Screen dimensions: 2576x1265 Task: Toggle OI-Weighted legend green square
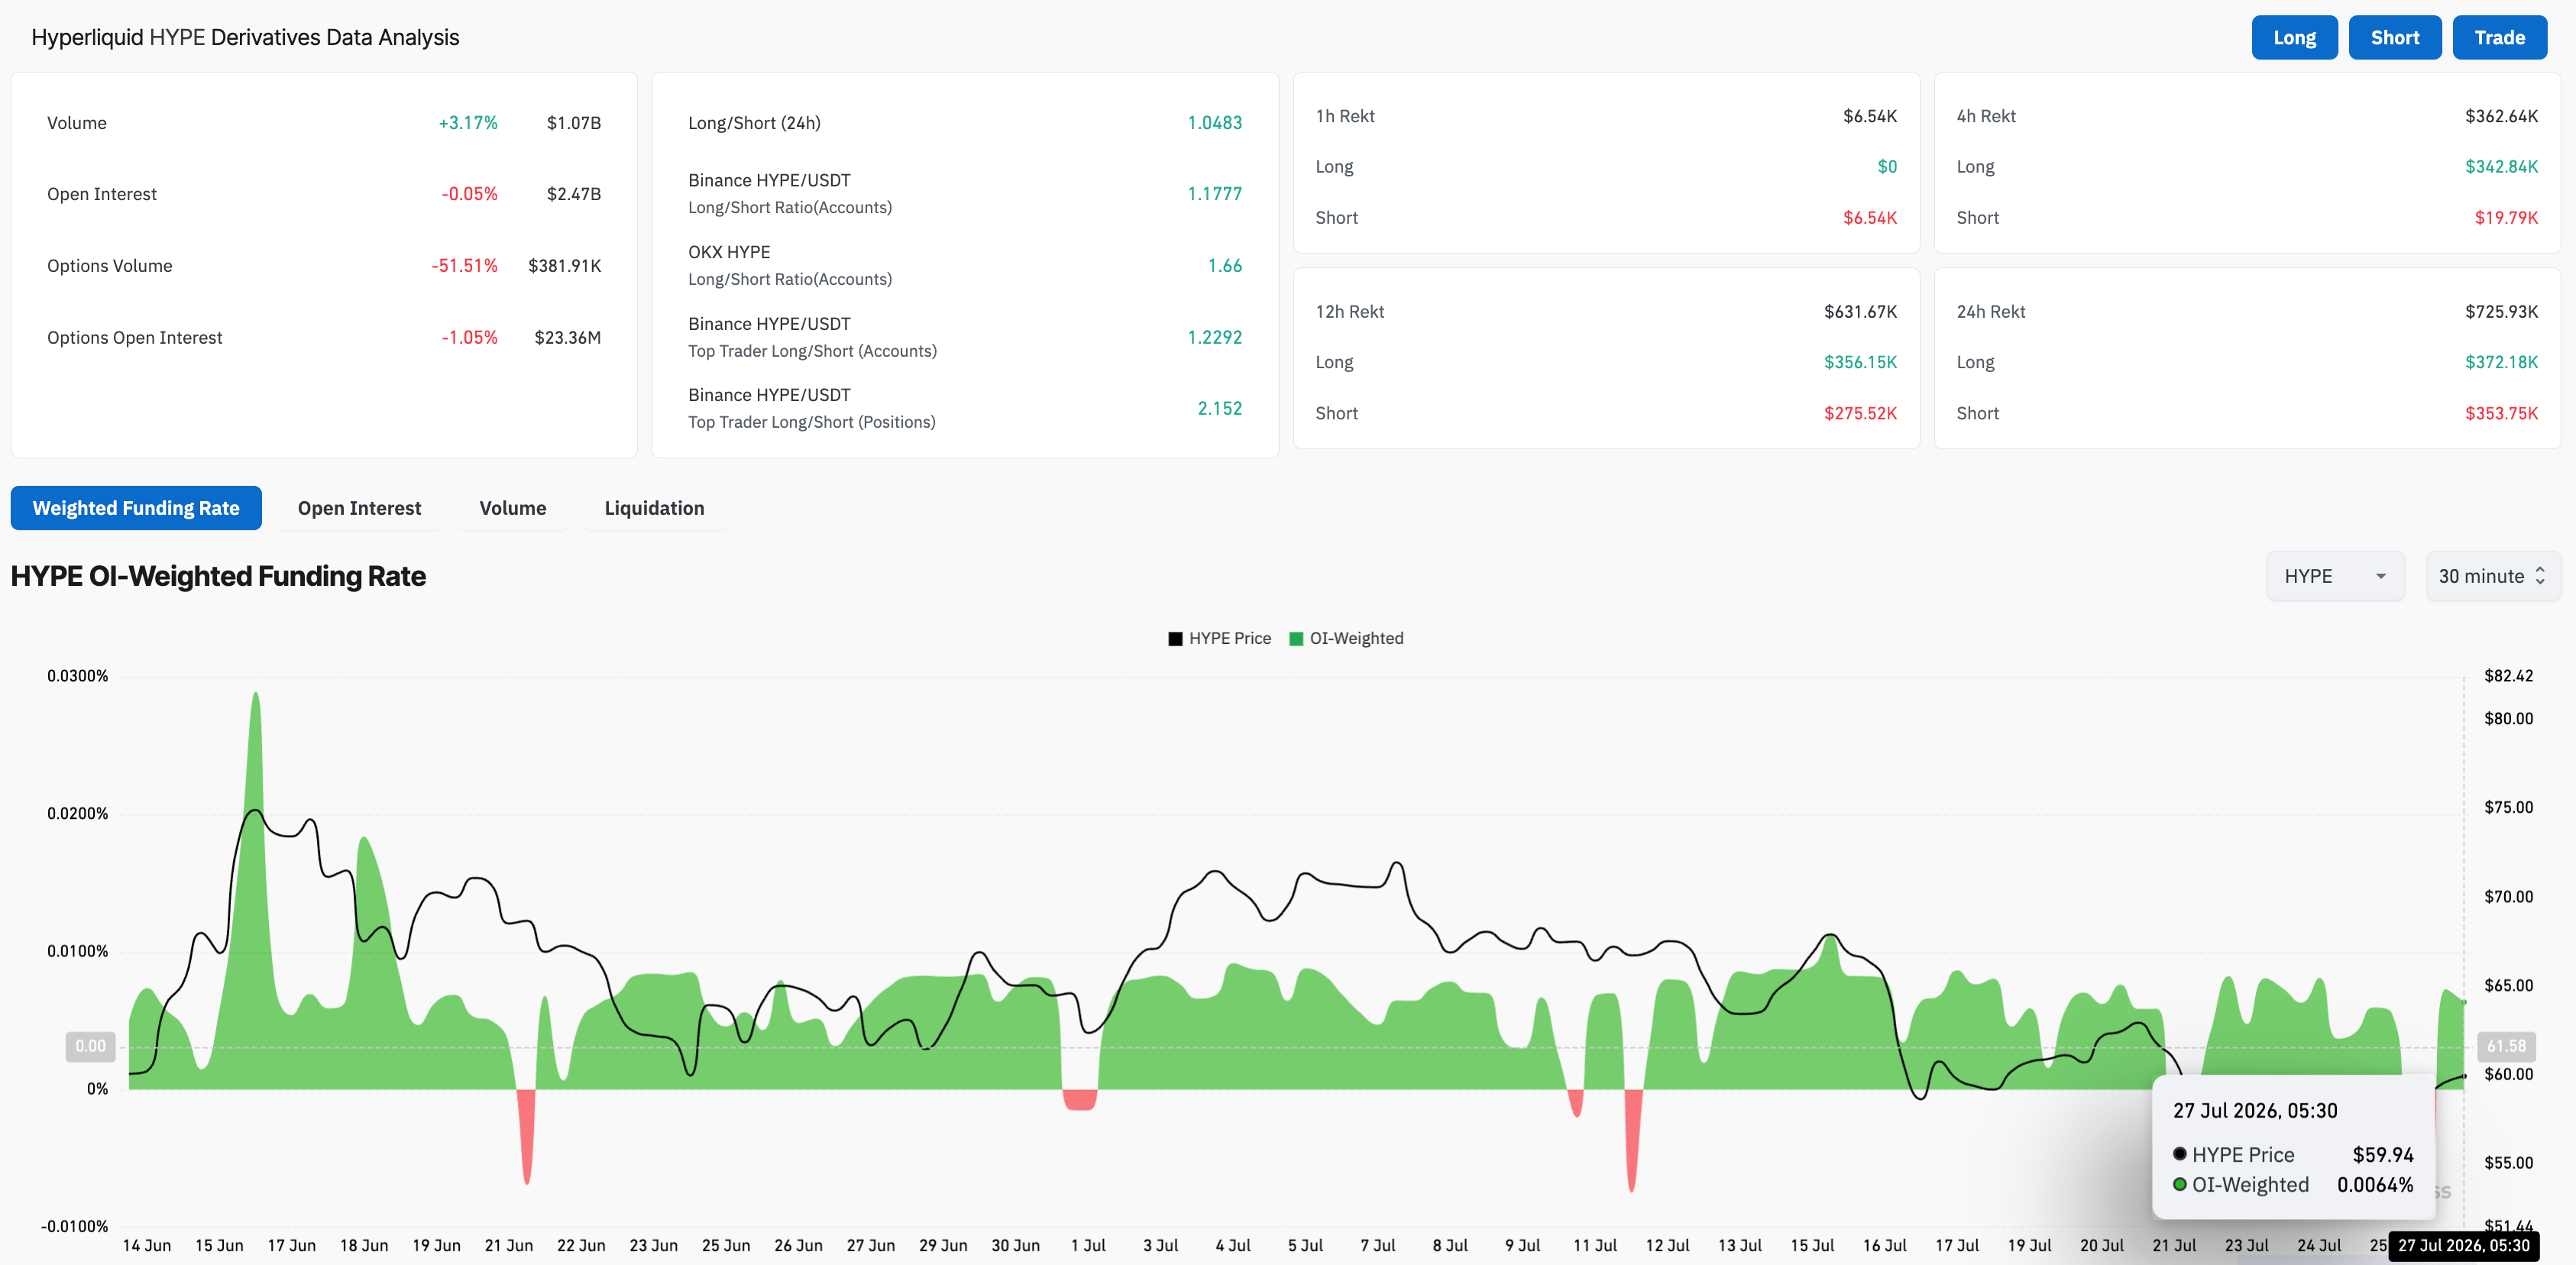(1296, 639)
